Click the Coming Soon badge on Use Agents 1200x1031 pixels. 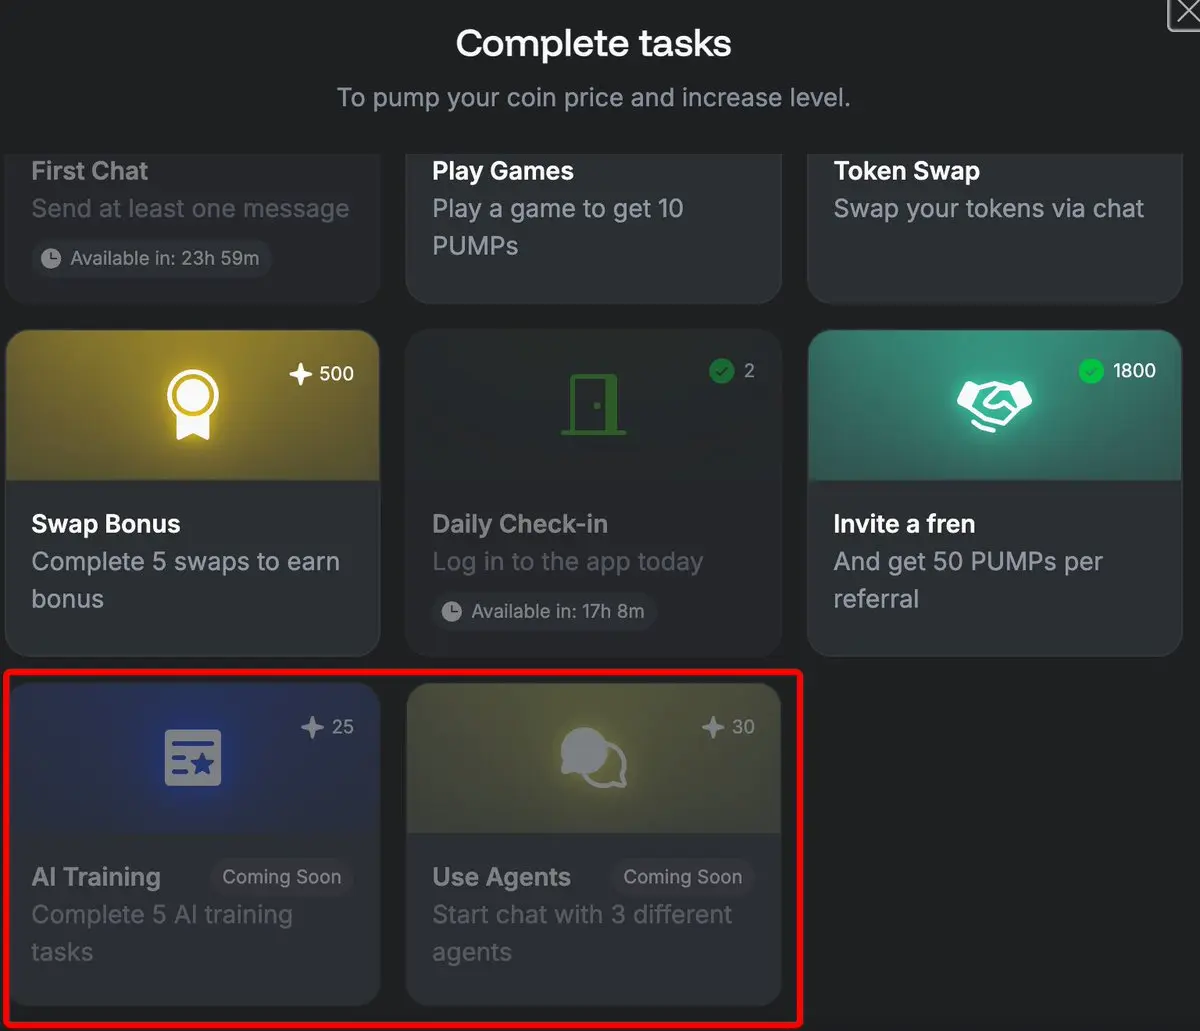click(683, 877)
